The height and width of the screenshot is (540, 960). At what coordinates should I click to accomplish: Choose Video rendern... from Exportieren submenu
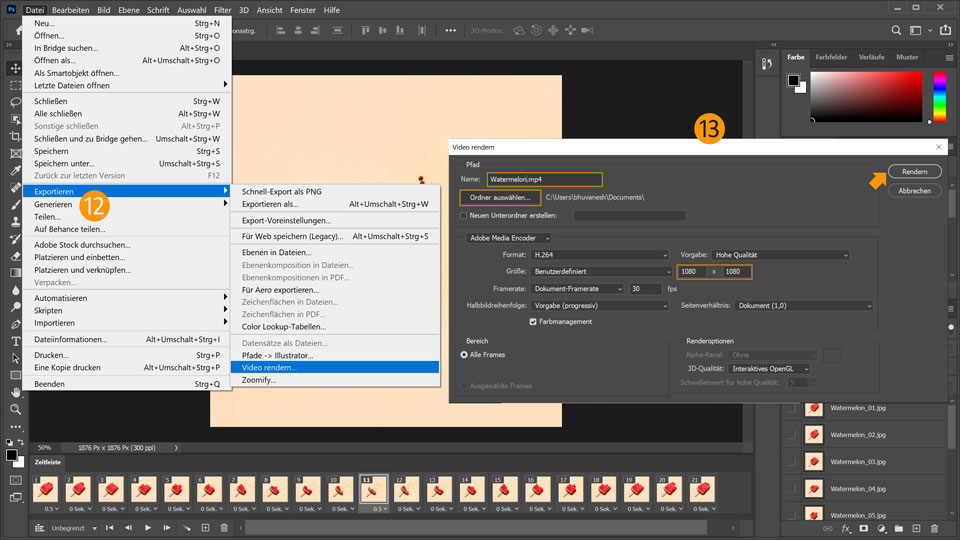[270, 367]
